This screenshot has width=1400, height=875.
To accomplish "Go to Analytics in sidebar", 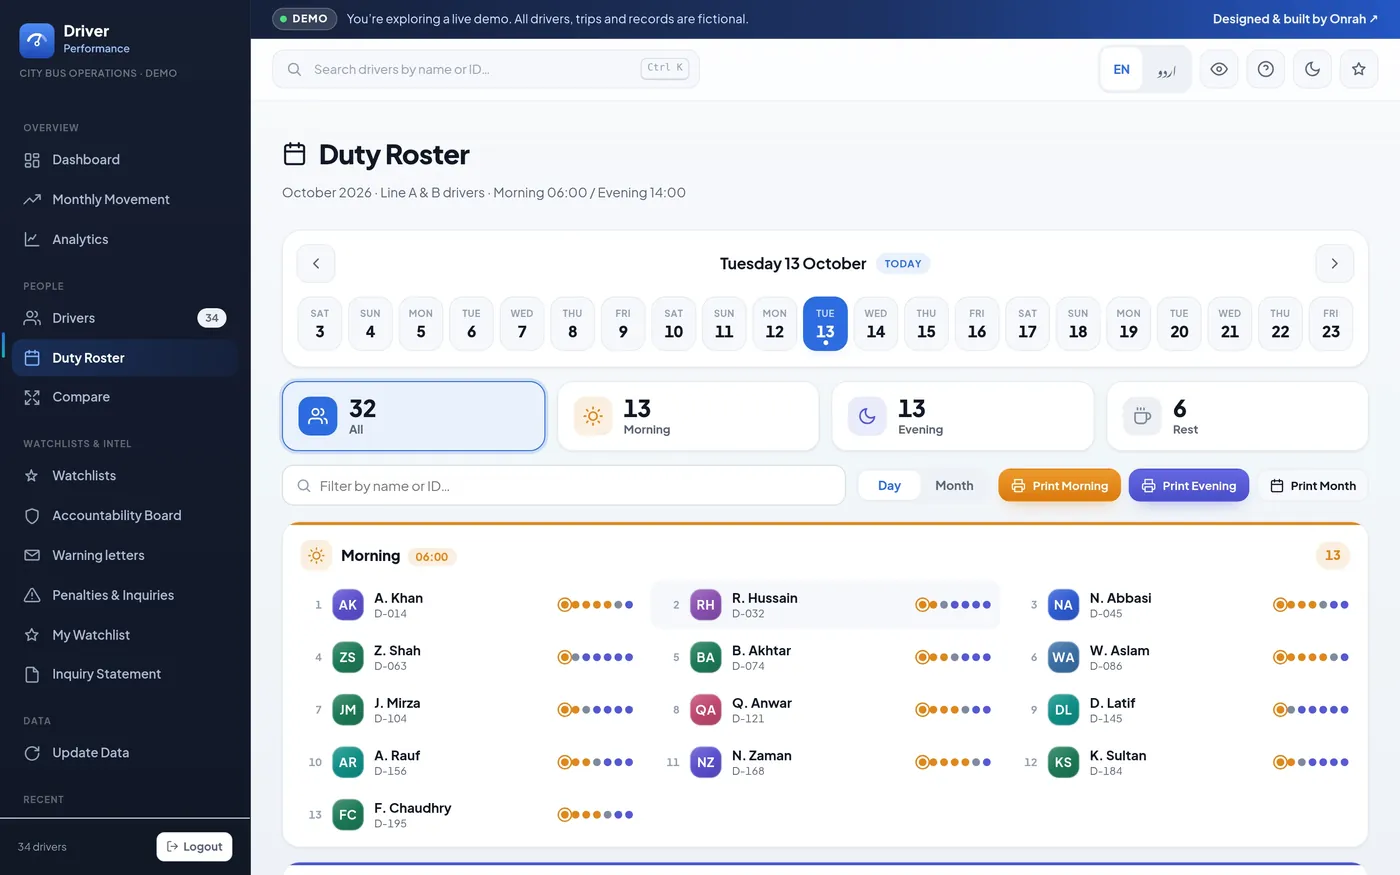I will coord(125,239).
